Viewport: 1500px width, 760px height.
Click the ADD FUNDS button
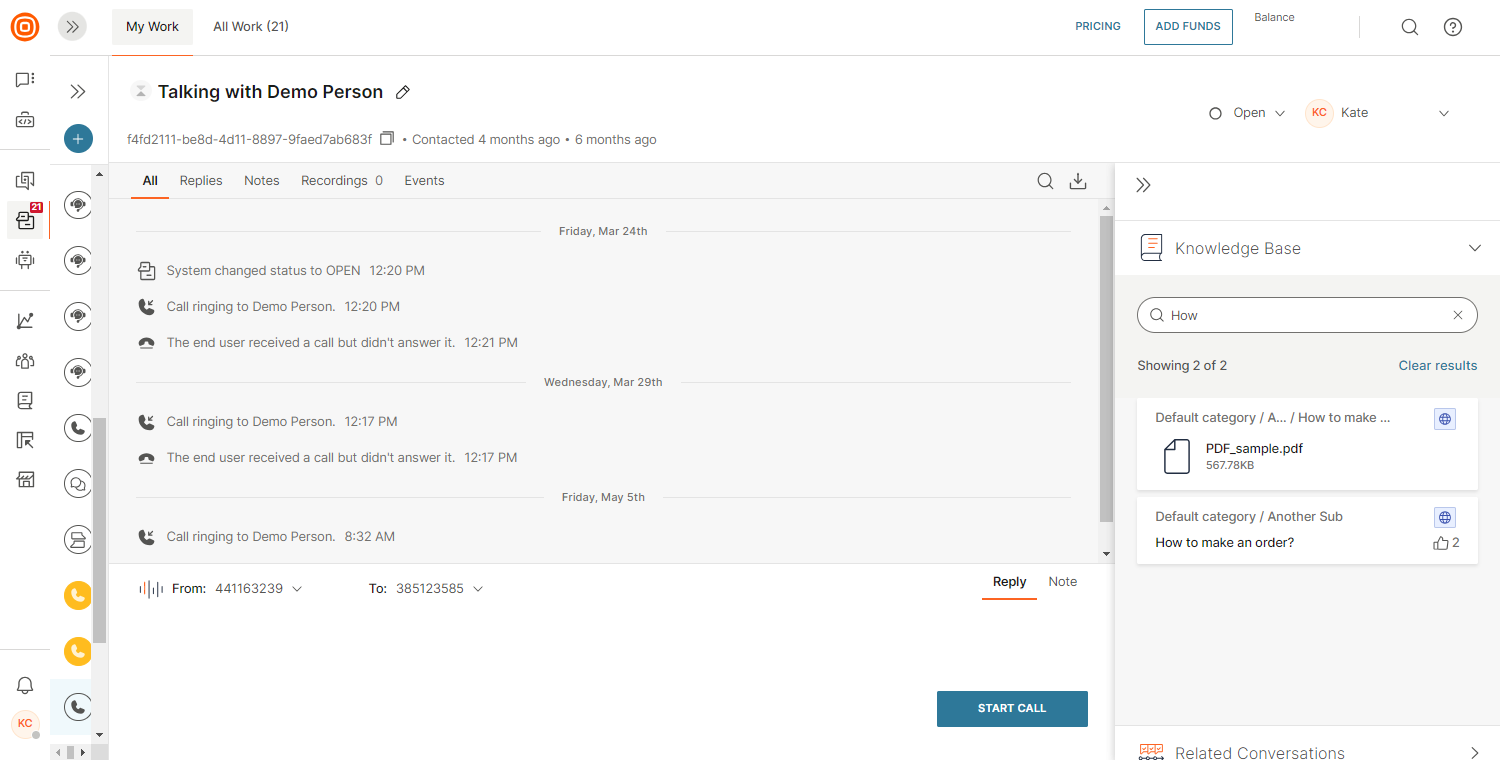1188,27
